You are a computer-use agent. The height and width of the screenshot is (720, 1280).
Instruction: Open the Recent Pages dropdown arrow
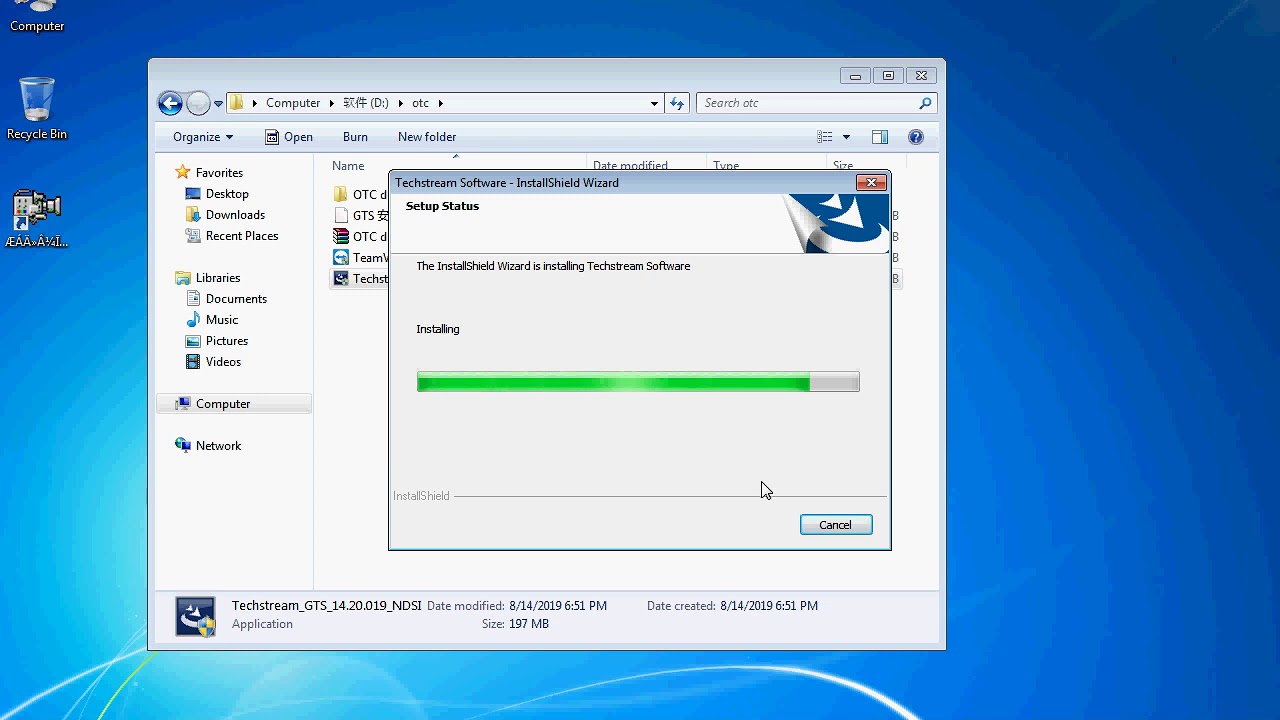(x=218, y=104)
